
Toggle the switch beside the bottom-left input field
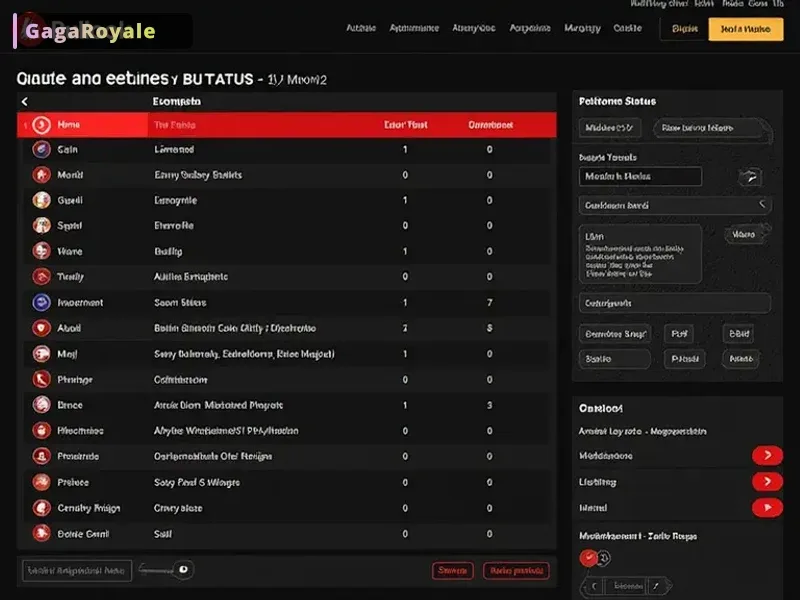point(182,570)
